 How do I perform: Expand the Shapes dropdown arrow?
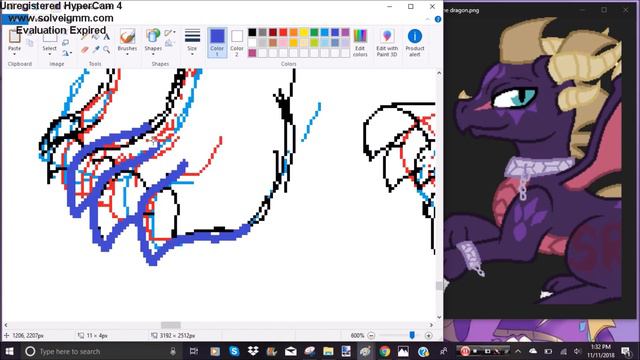pos(153,53)
